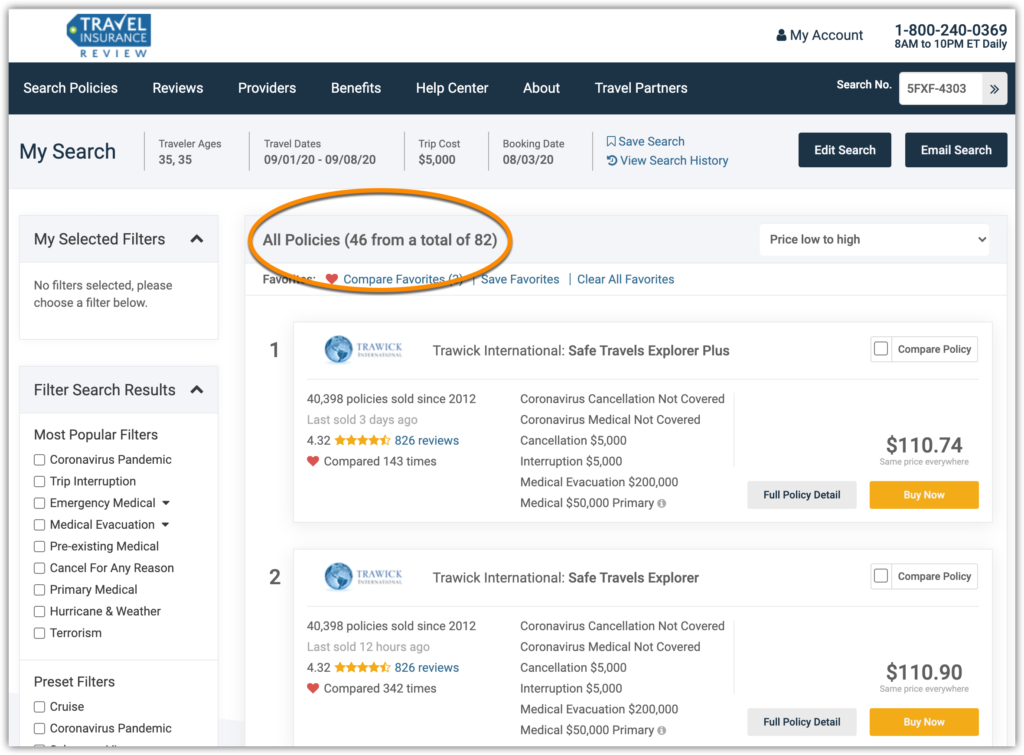Viewport: 1024px width, 755px height.
Task: Check Coronavirus Pandemic under Preset Filters
Action: [x=40, y=728]
